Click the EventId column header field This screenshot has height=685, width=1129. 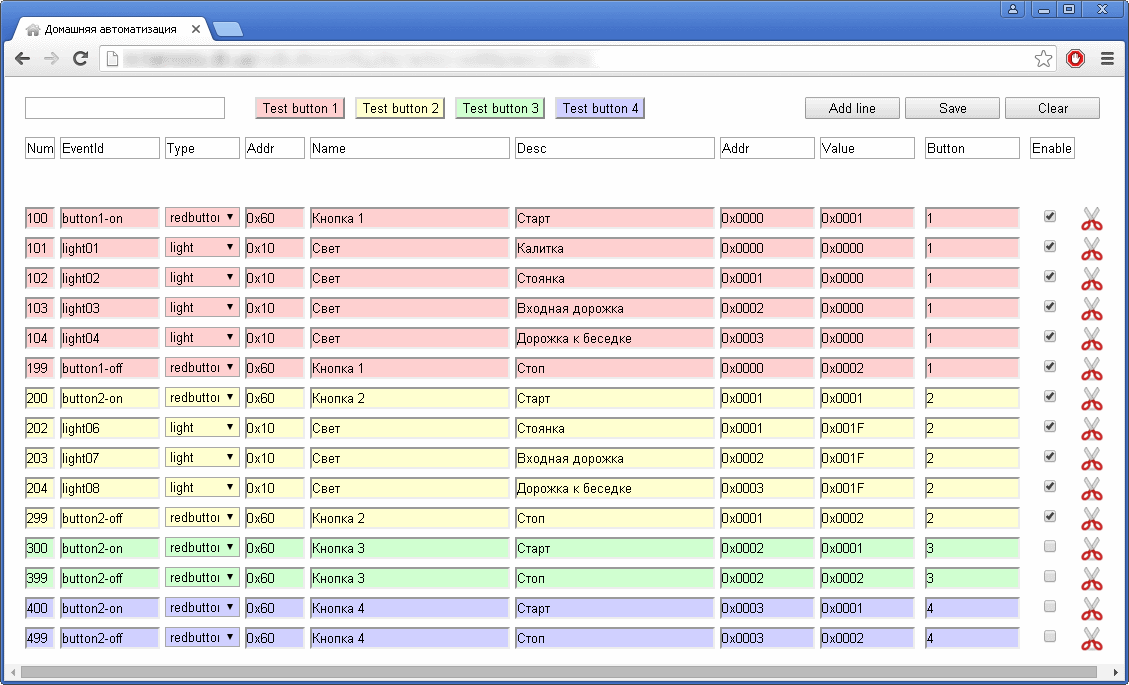coord(109,148)
